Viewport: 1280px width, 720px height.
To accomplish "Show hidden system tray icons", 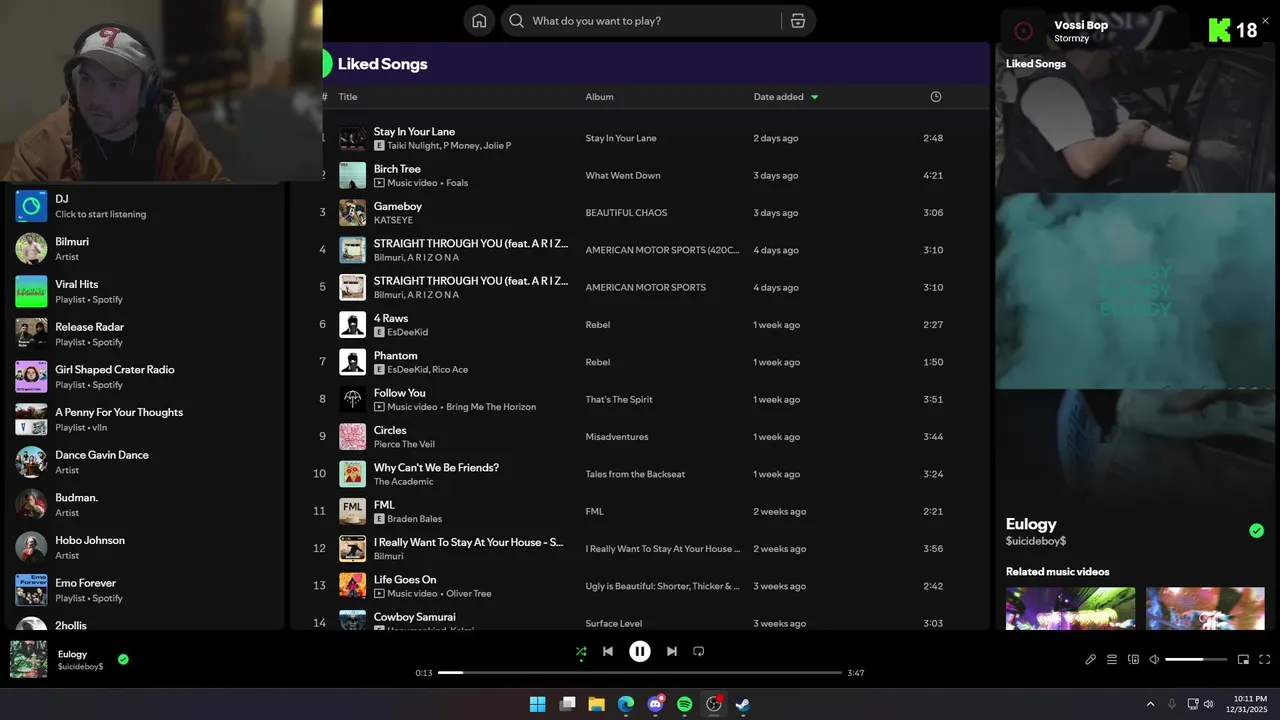I will (x=1150, y=704).
